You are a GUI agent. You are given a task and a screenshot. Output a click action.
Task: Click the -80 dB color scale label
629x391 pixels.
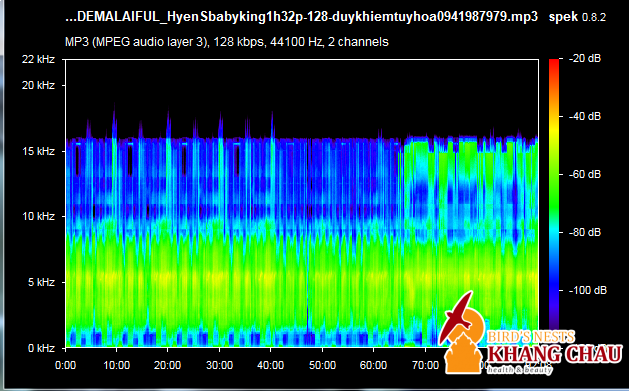tap(584, 232)
